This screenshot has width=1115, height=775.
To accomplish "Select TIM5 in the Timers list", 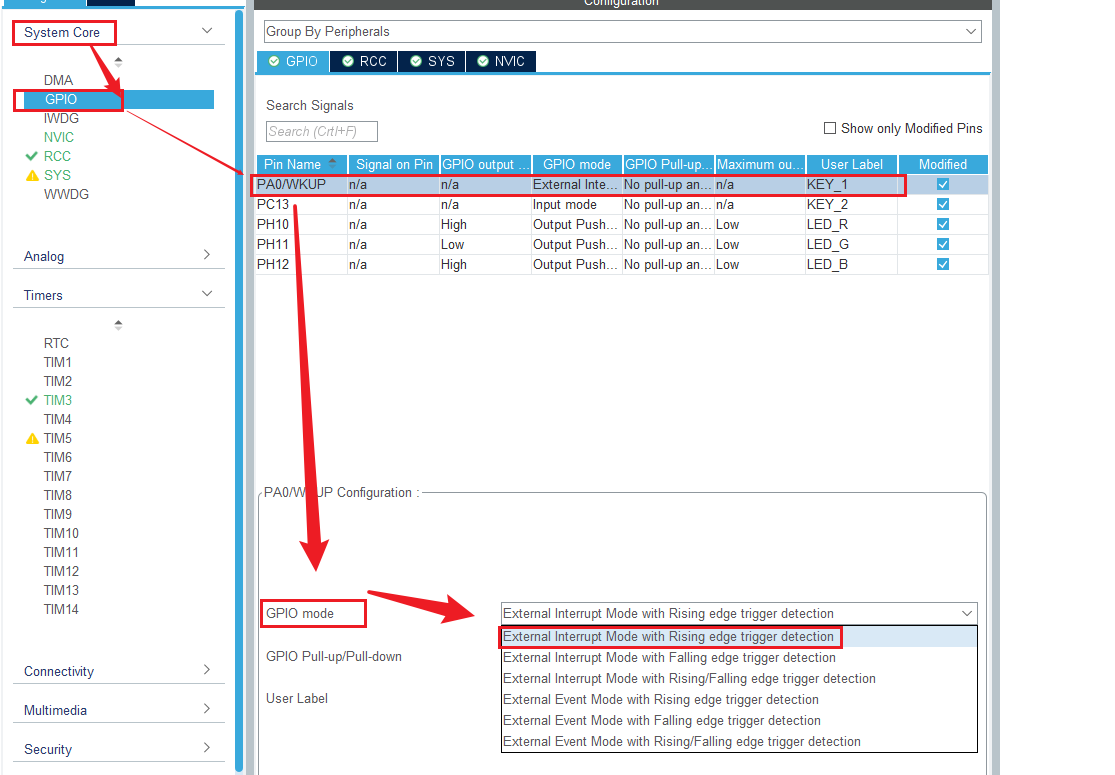I will click(x=58, y=438).
